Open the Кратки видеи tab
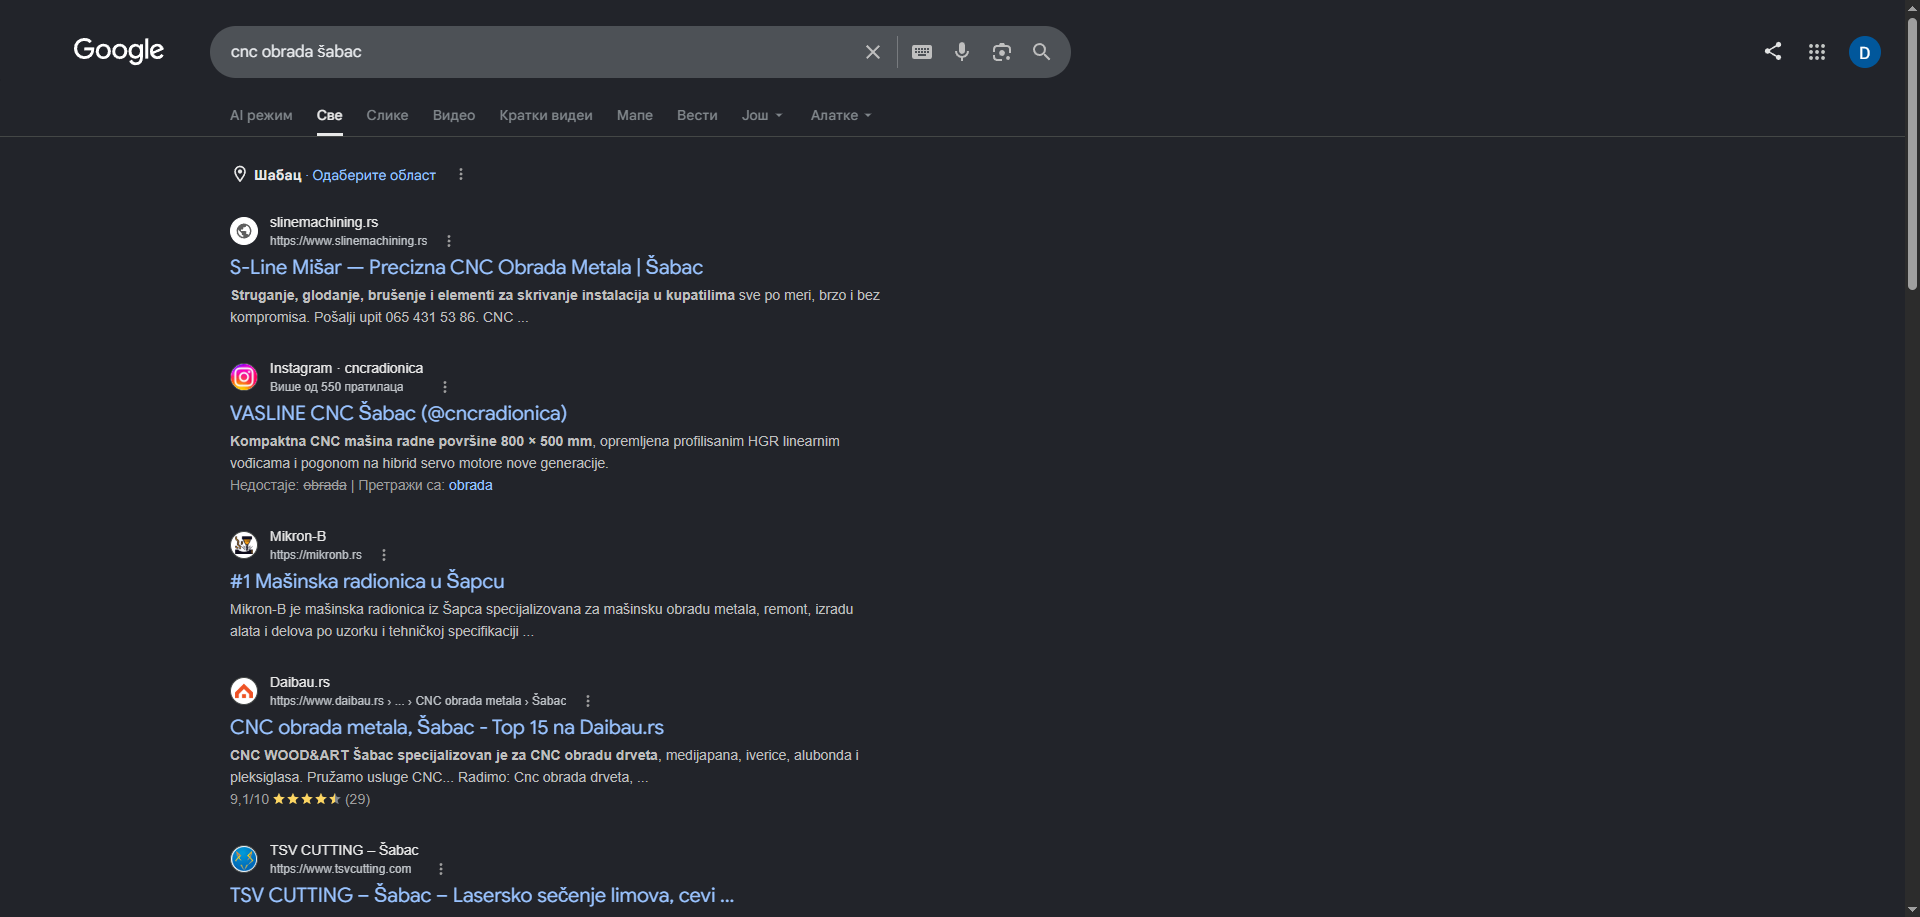 tap(546, 115)
